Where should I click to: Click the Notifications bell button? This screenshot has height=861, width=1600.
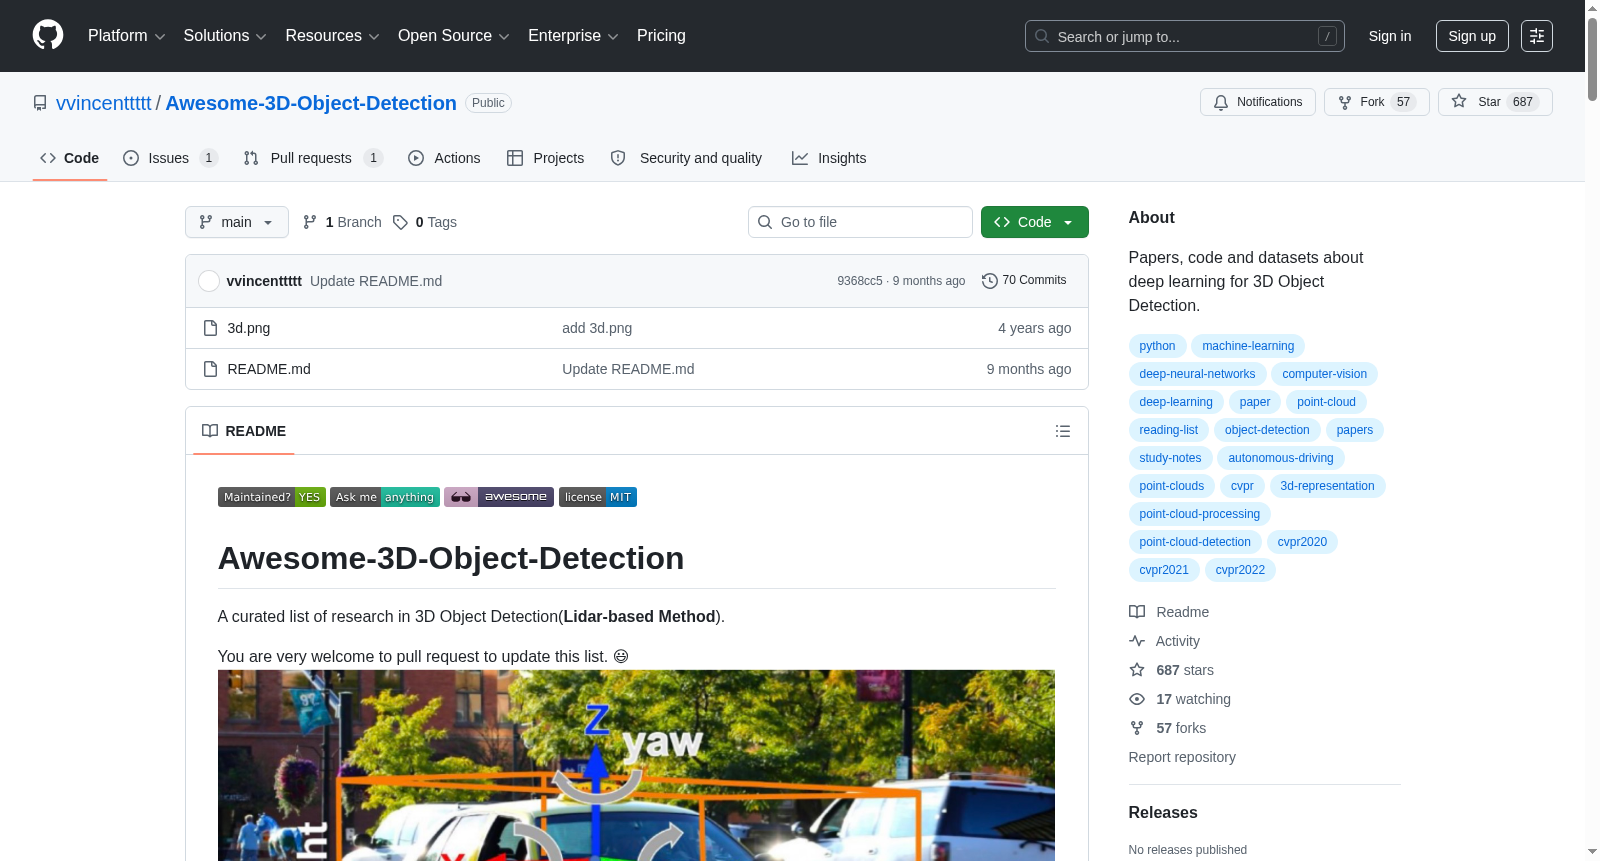pyautogui.click(x=1257, y=102)
